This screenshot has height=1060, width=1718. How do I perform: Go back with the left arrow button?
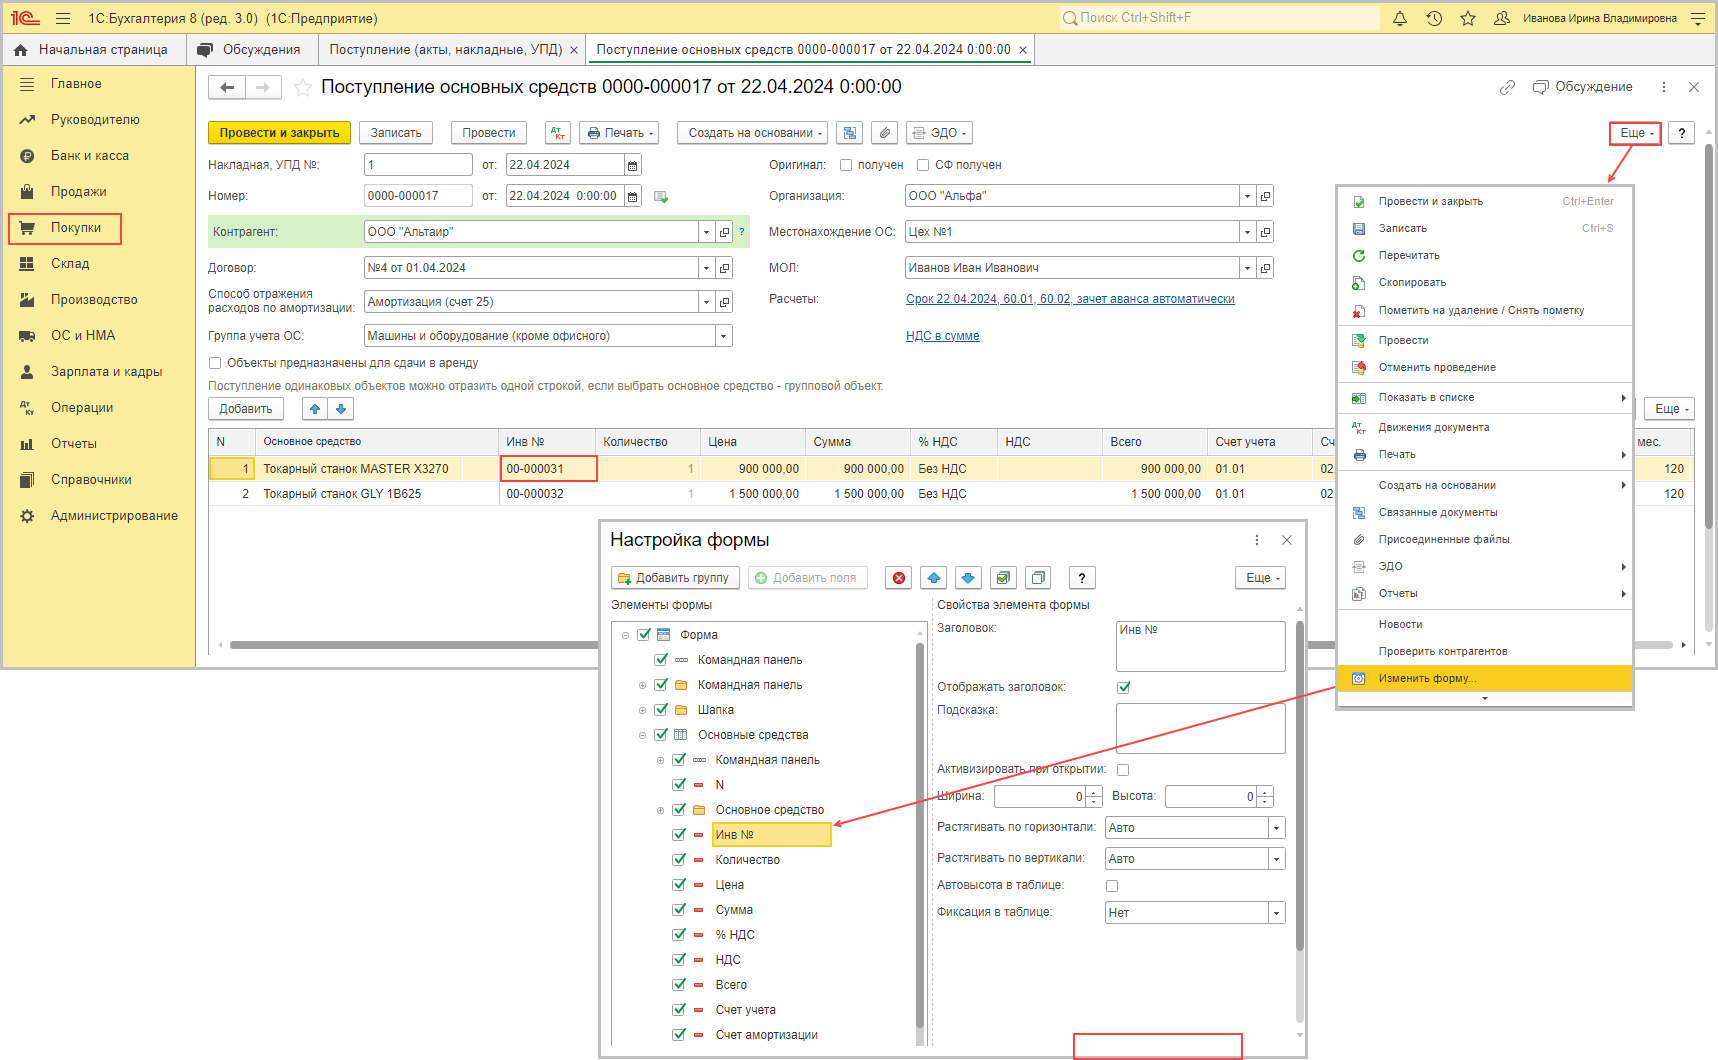click(x=227, y=88)
